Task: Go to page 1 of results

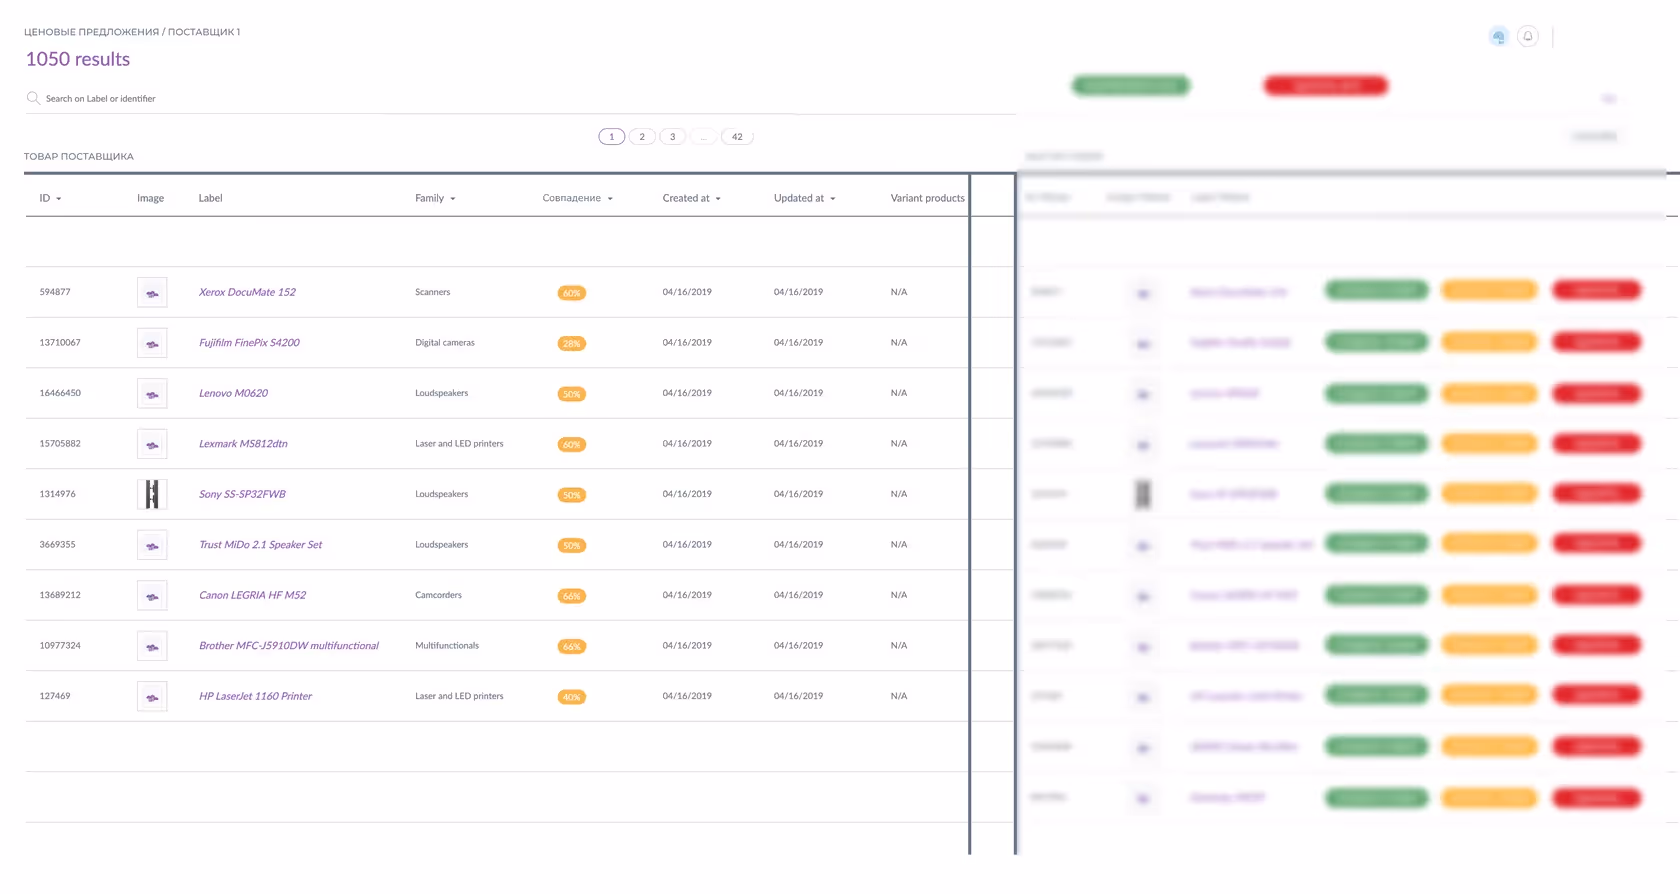Action: pos(612,137)
